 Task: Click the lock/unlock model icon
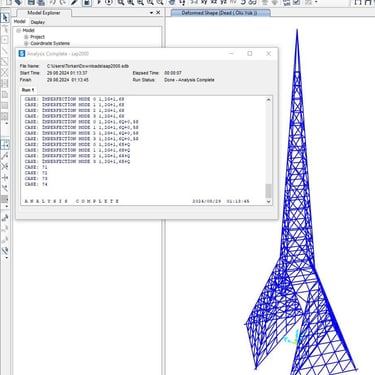(x=87, y=3)
